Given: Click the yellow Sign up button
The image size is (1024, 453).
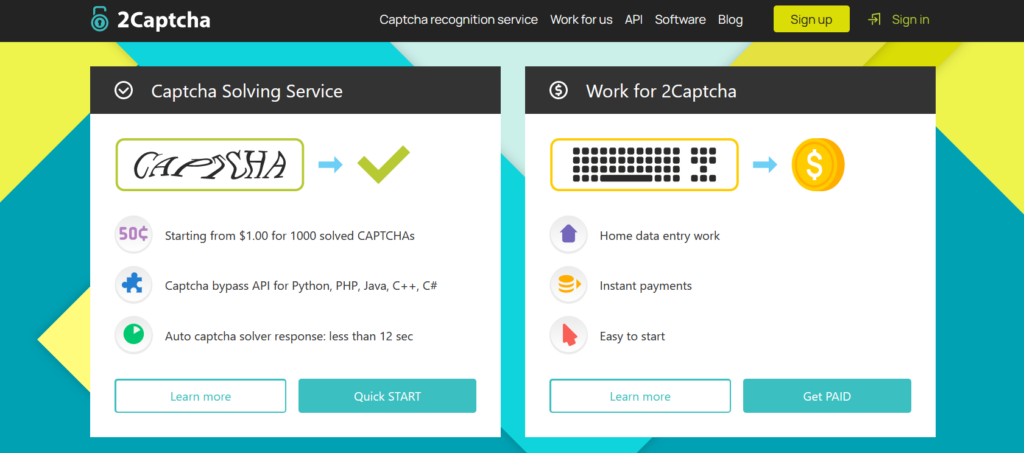Looking at the screenshot, I should (811, 19).
